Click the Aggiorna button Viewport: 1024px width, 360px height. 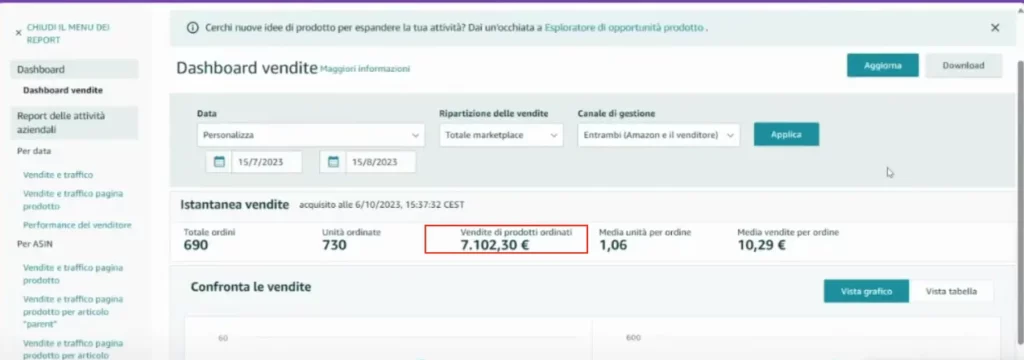point(883,65)
